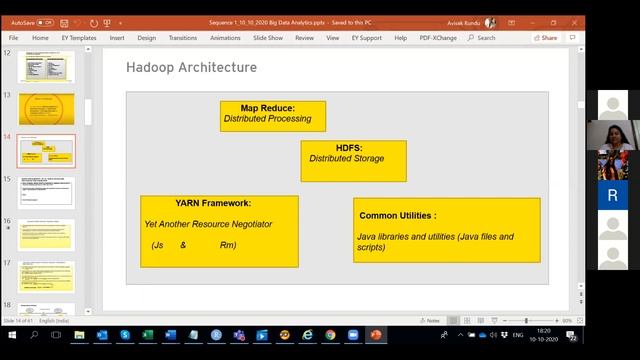Expand the system tray hidden icons chevron
Viewport: 640px width, 360px height.
(x=460, y=335)
